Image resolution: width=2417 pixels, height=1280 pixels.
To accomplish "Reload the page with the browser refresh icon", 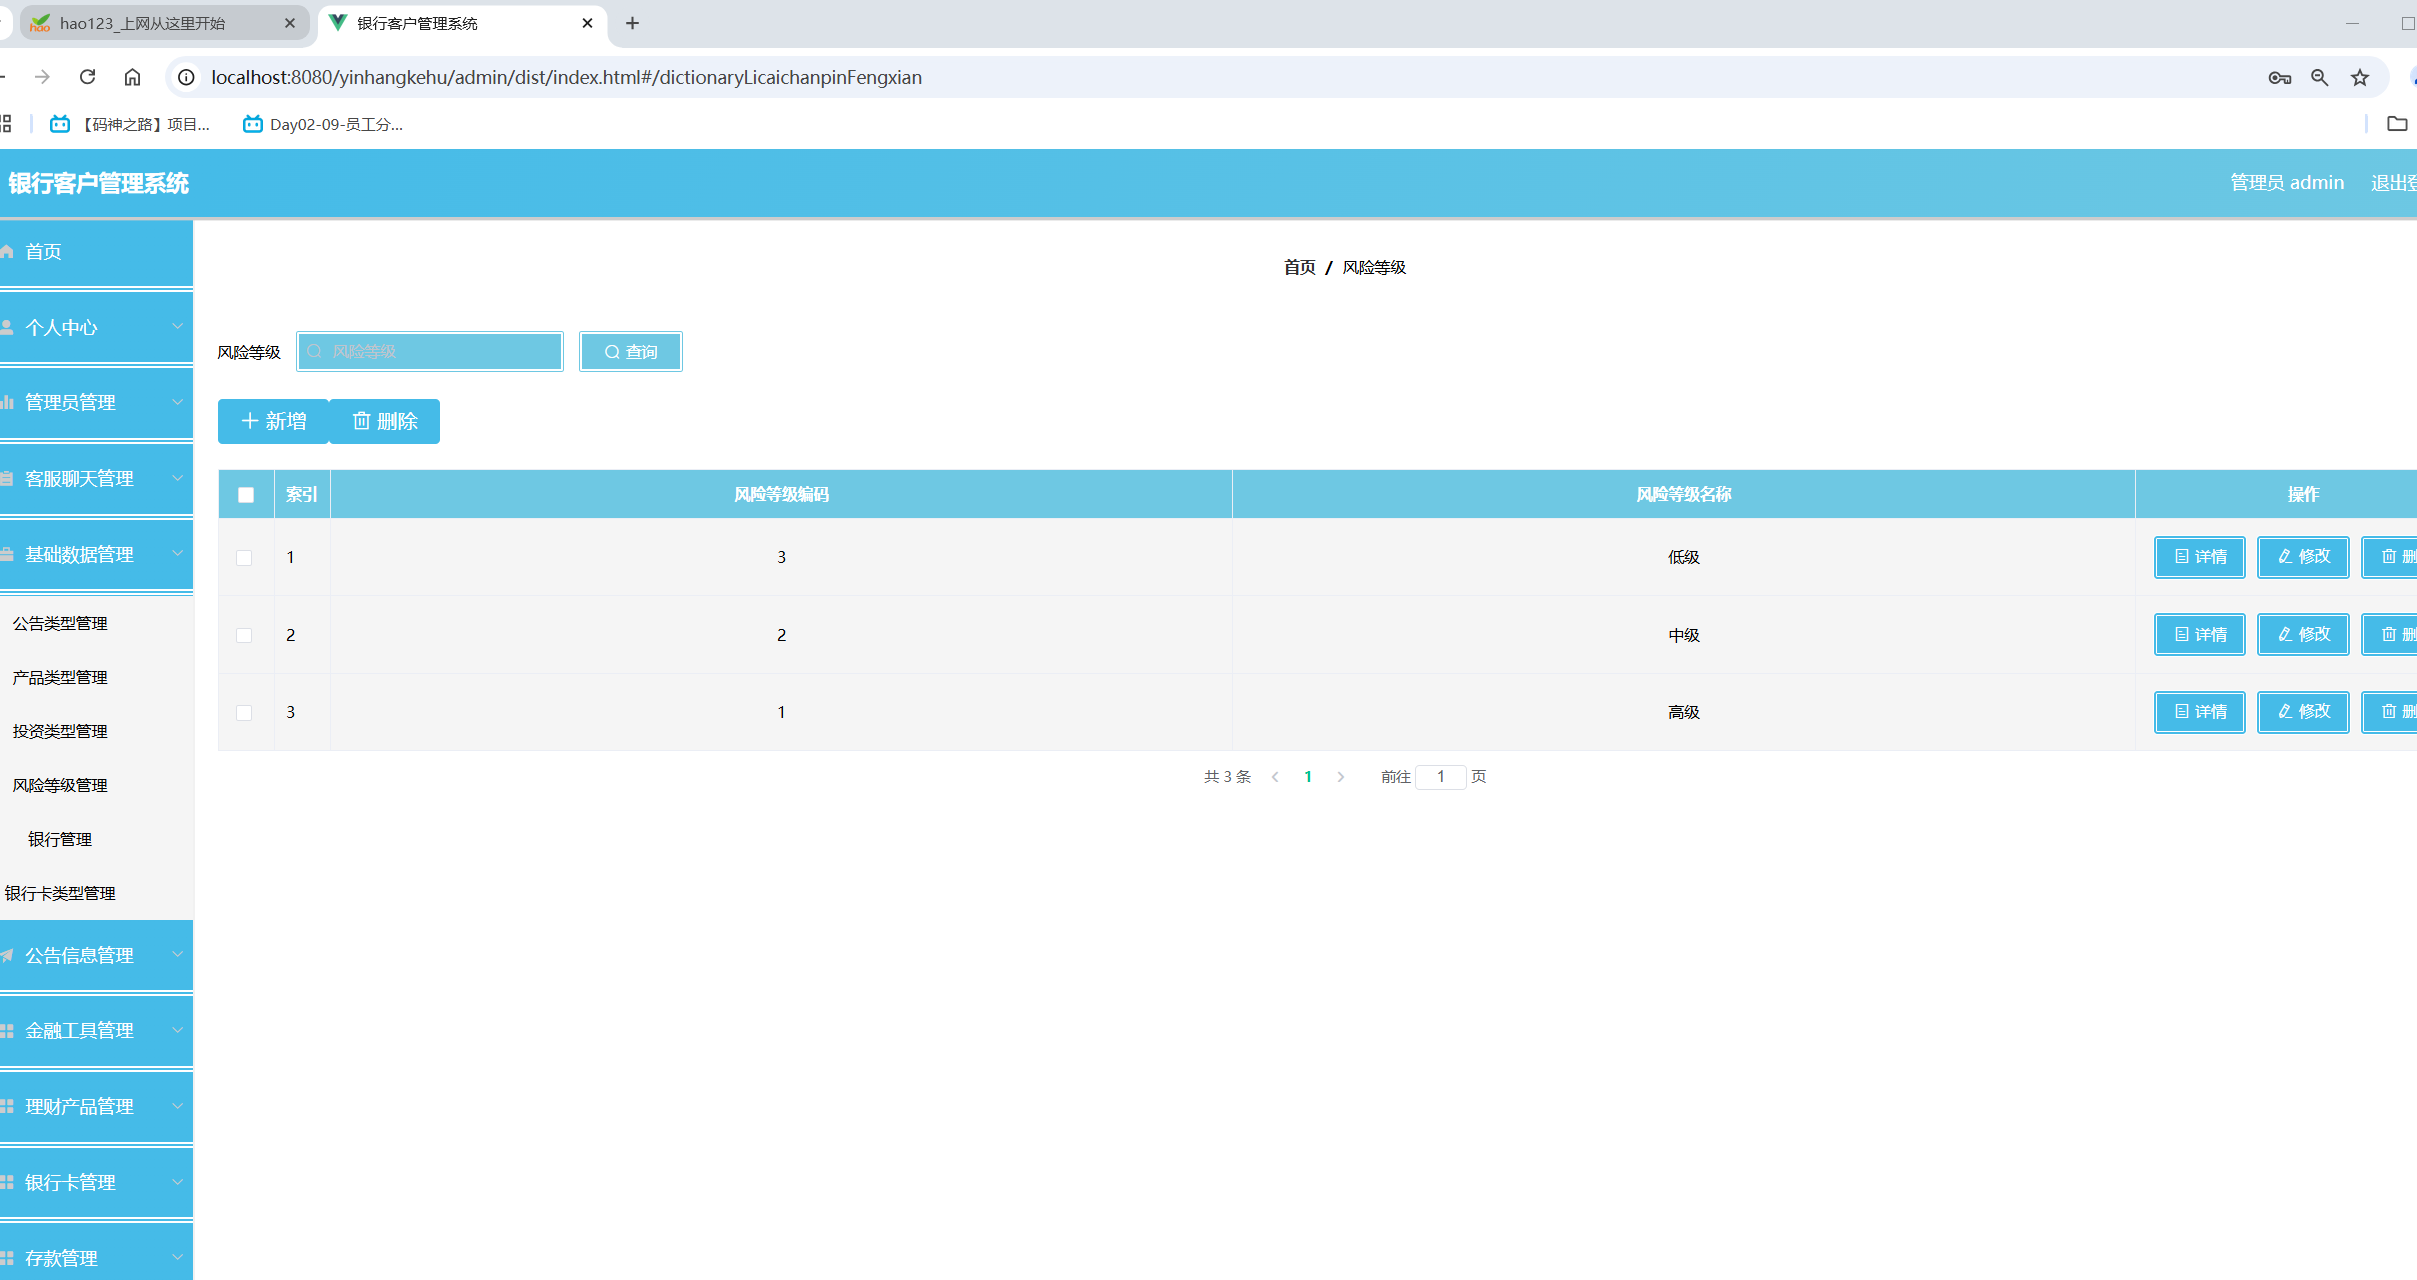I will (88, 77).
